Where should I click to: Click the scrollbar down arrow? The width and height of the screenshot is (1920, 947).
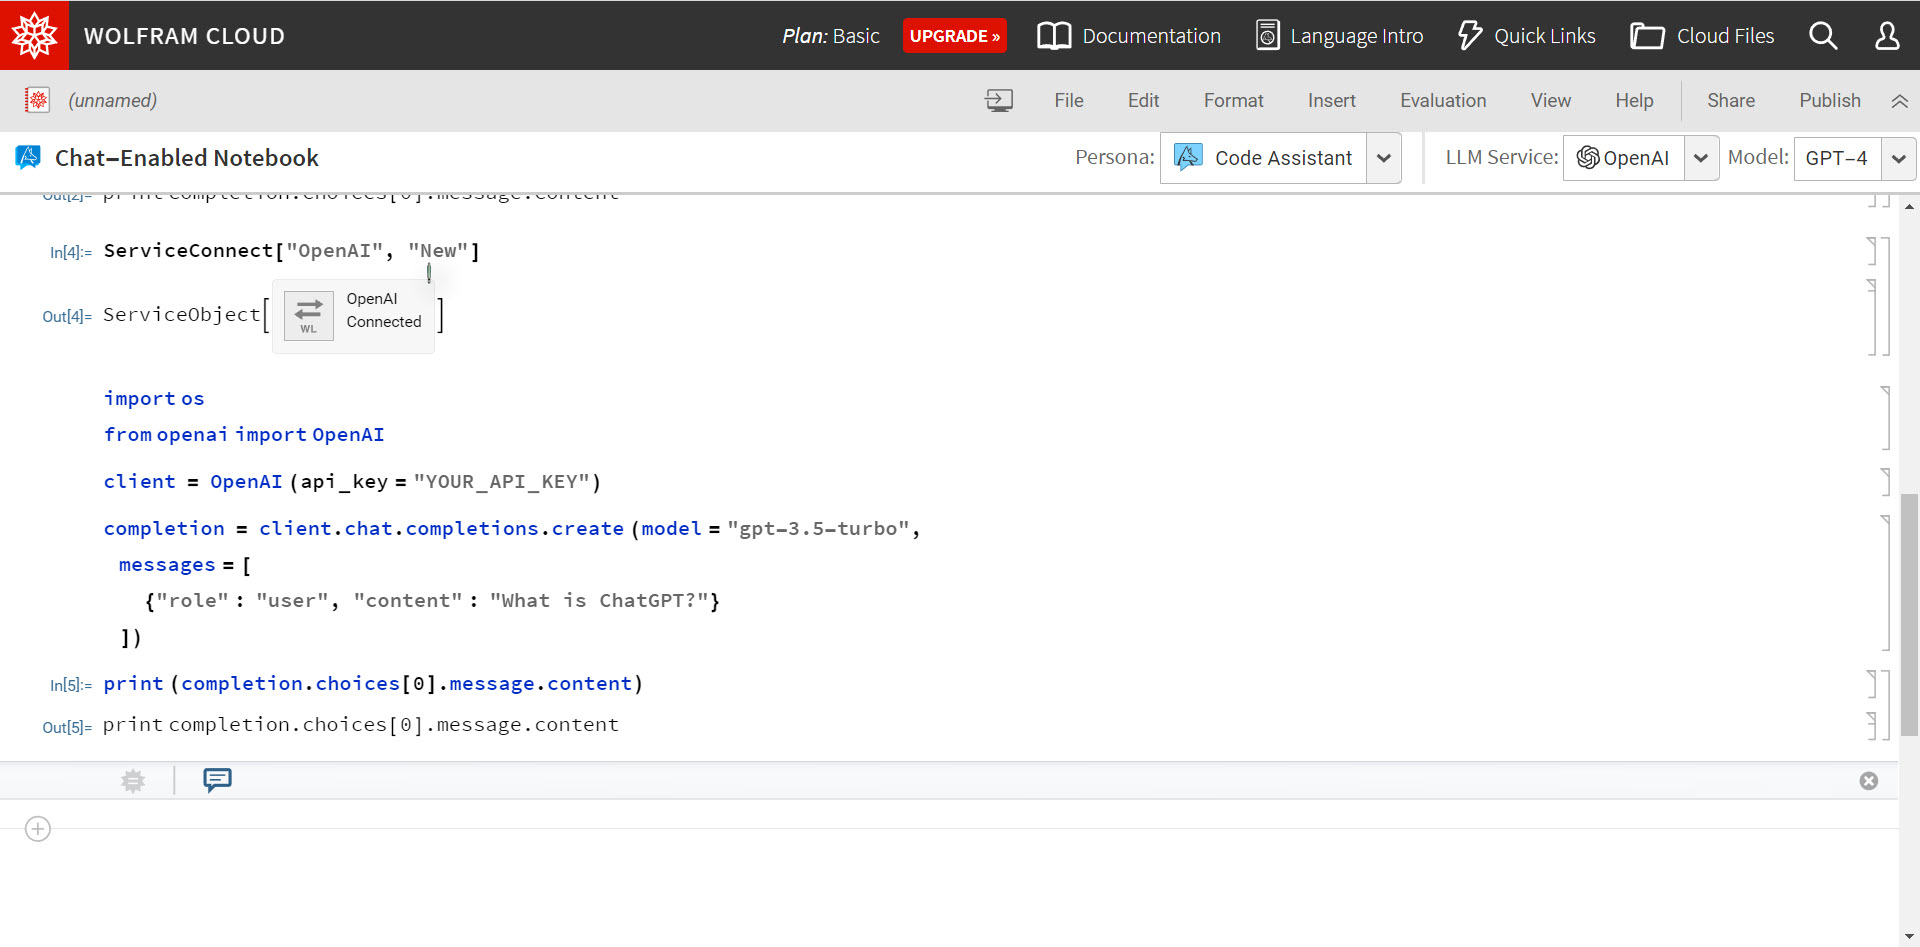coord(1909,937)
